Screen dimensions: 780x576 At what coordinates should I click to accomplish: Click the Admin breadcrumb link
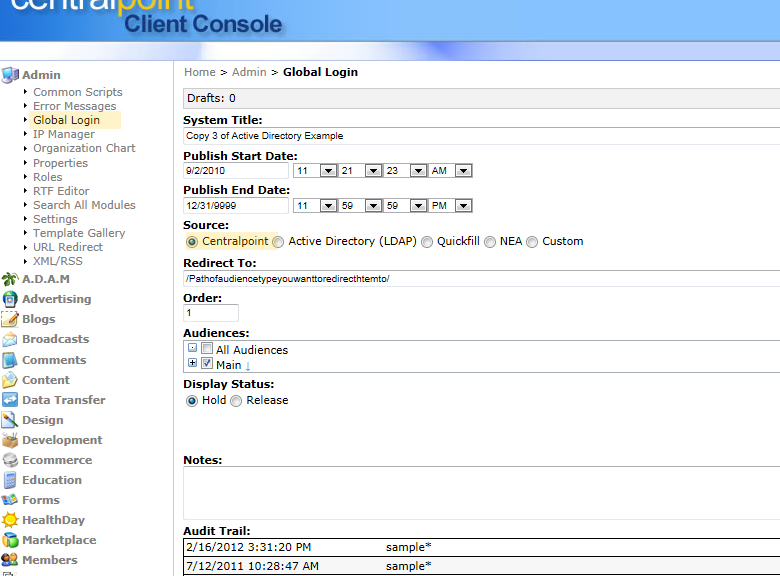(x=249, y=72)
